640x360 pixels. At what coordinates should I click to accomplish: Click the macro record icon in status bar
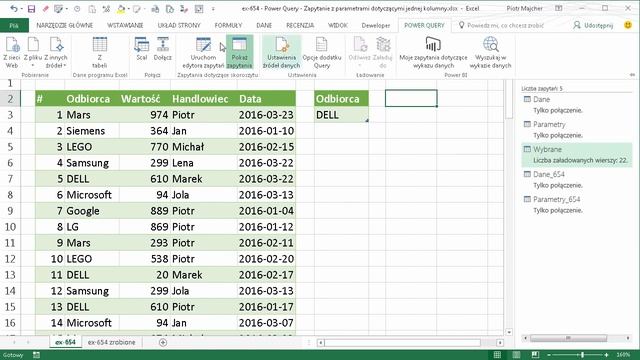36,355
